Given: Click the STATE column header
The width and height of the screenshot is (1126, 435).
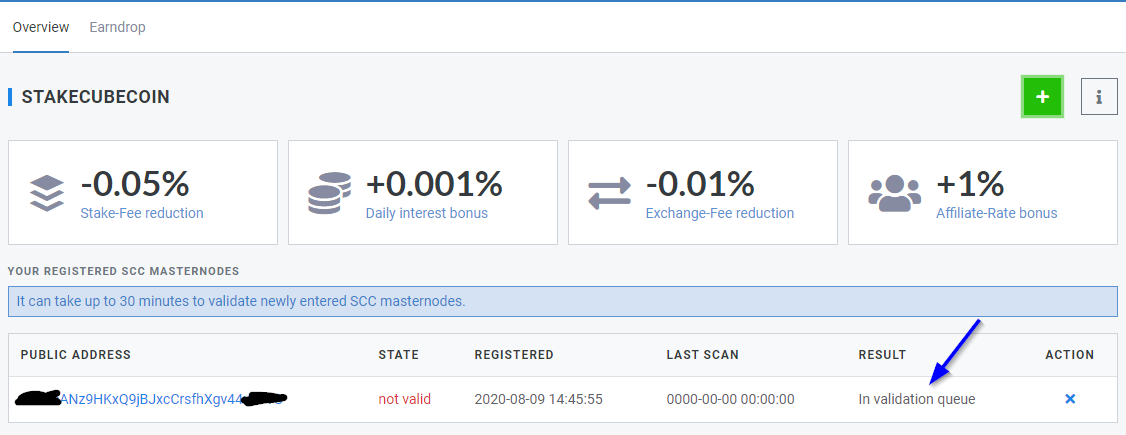Looking at the screenshot, I should (399, 355).
